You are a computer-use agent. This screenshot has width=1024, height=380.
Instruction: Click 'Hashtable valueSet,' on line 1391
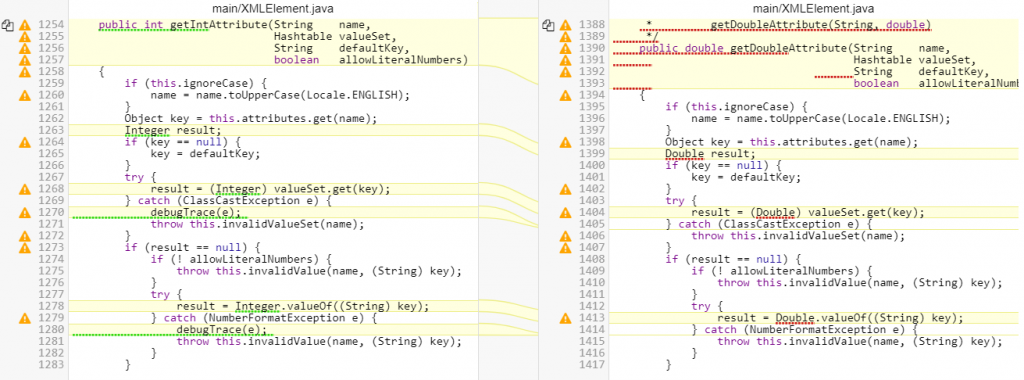[915, 61]
